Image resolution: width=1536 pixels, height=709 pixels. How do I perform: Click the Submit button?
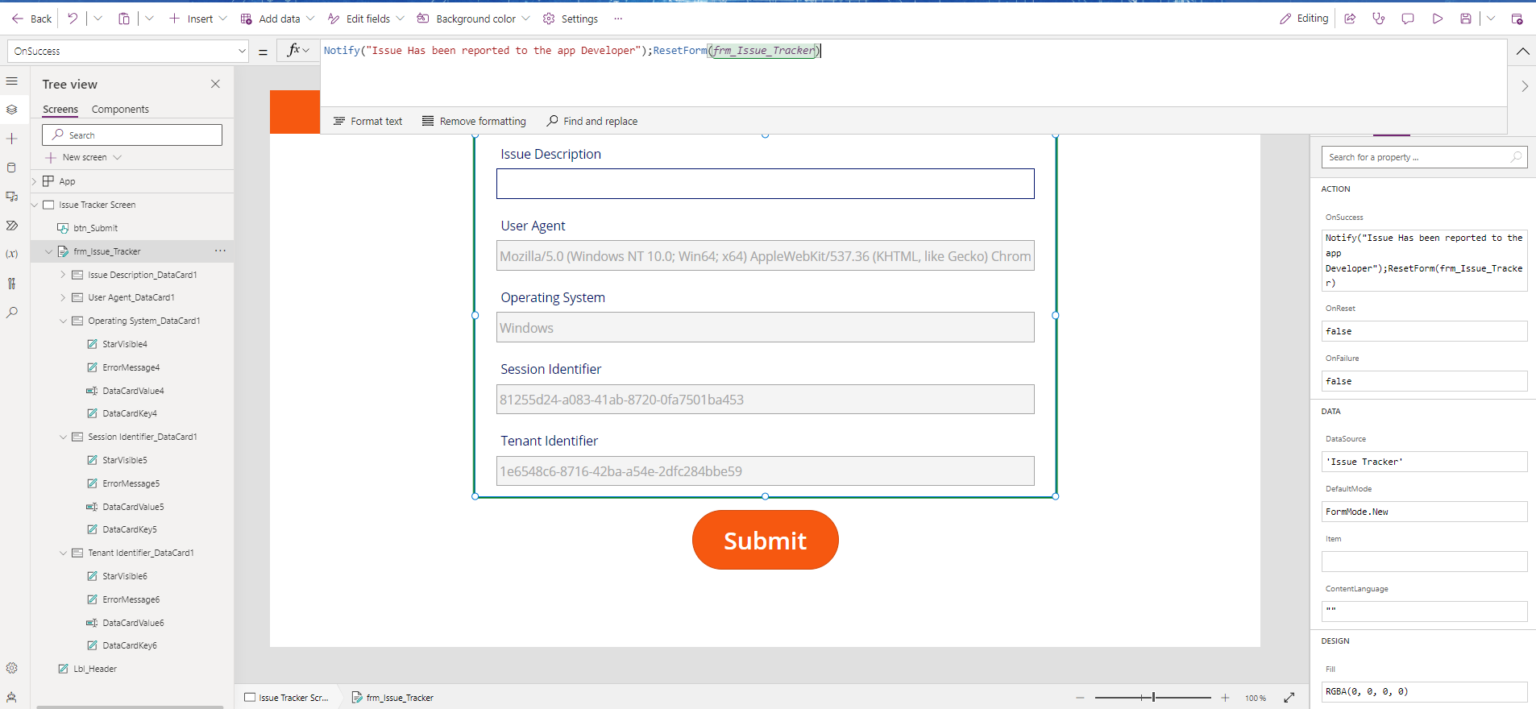765,540
